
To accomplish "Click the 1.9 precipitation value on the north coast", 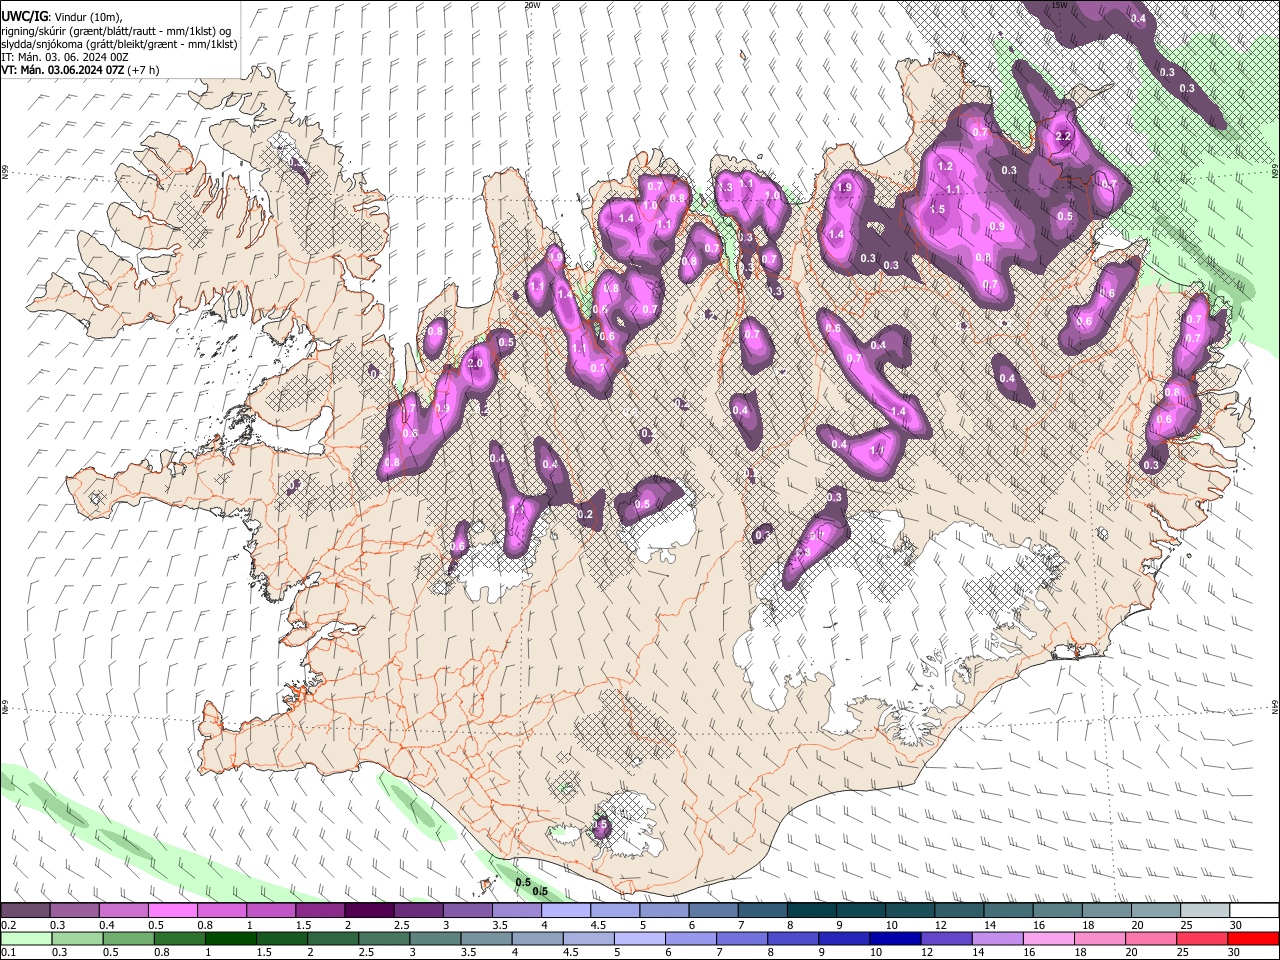I will 844,188.
